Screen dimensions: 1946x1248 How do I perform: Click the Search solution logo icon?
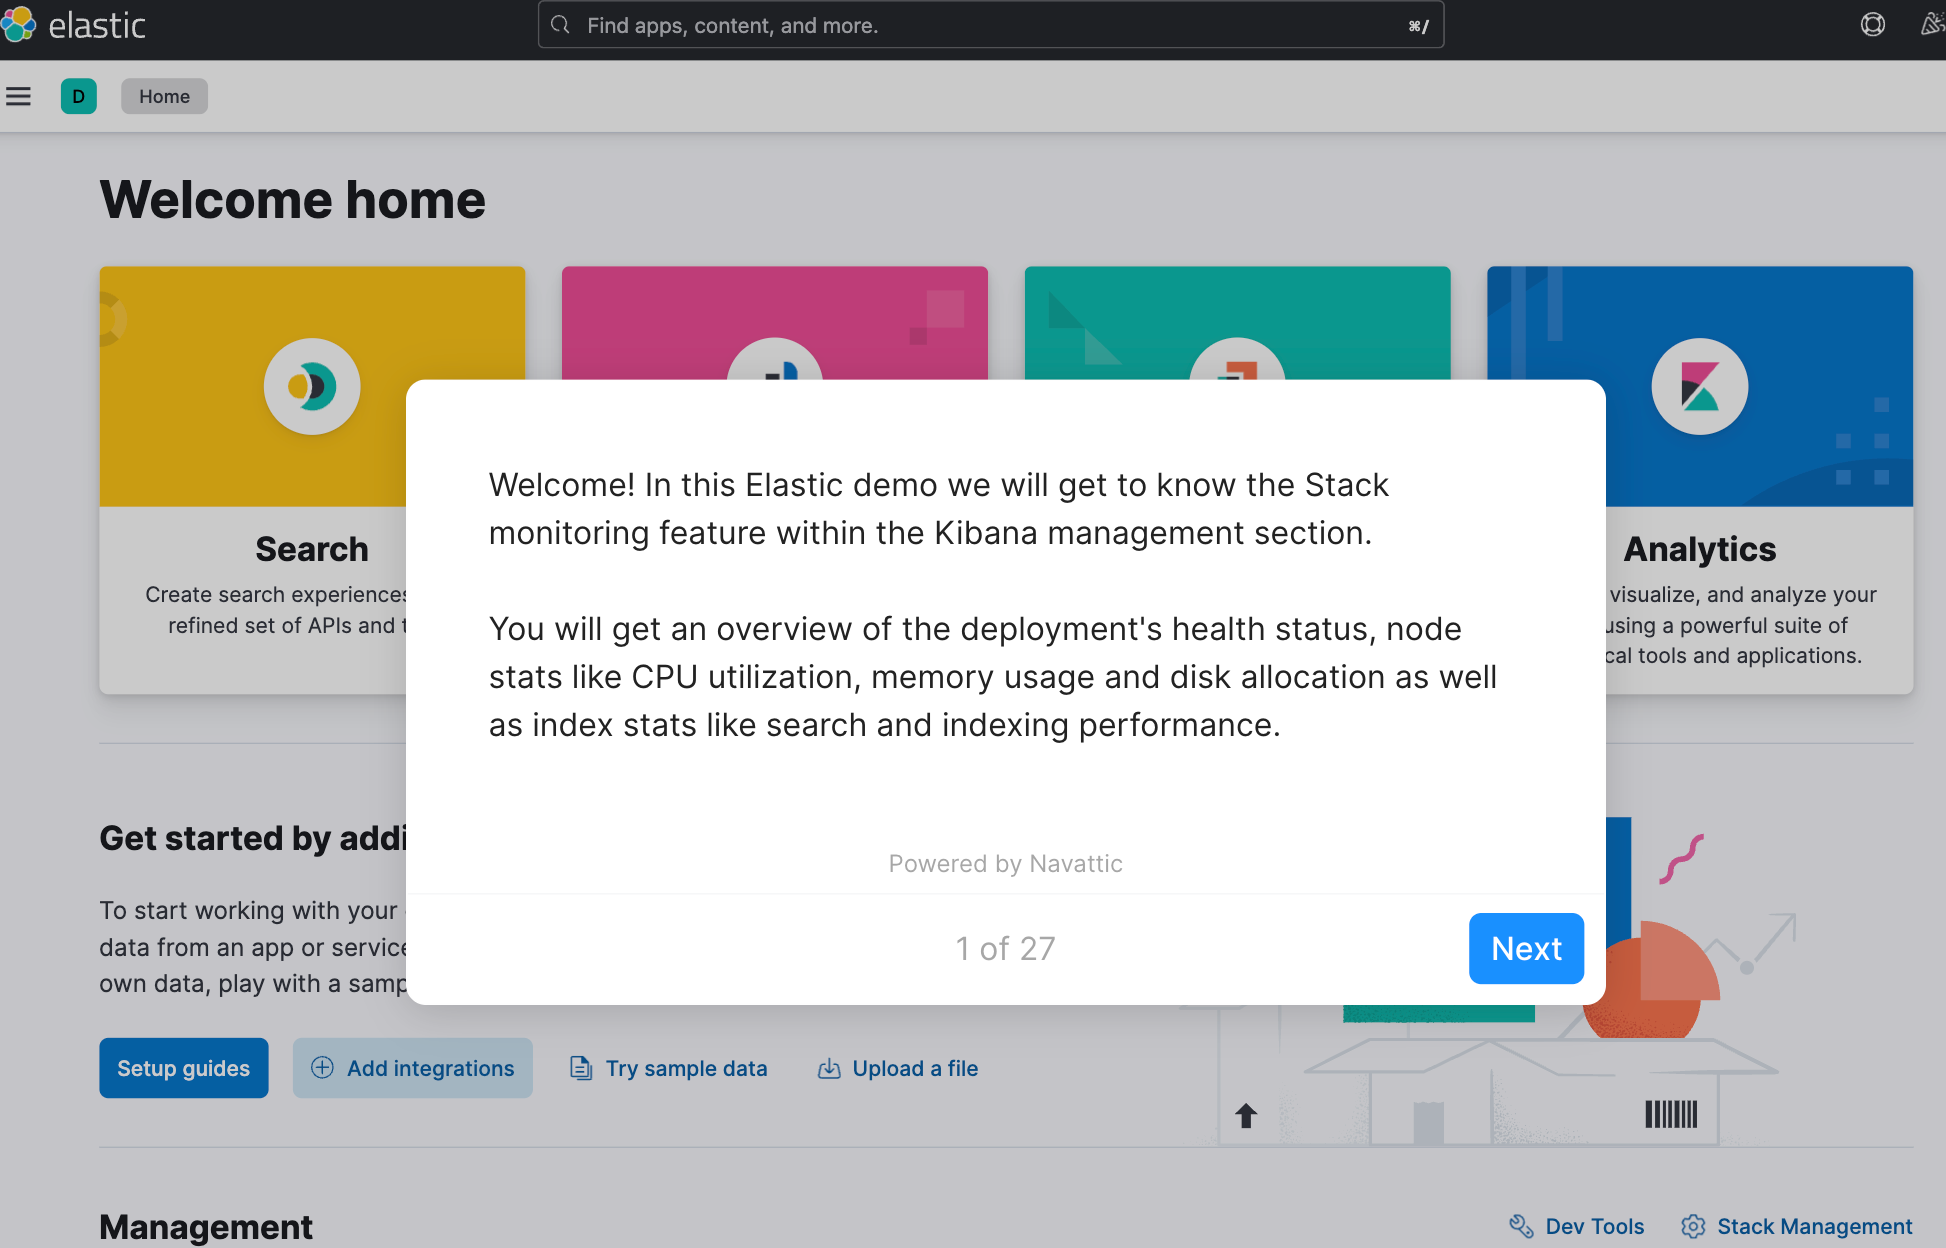(312, 386)
